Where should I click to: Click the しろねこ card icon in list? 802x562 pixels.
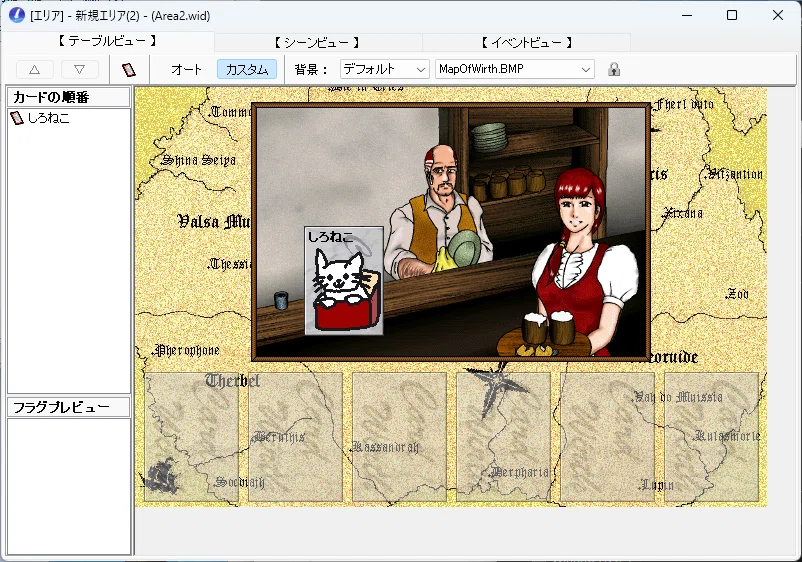17,118
